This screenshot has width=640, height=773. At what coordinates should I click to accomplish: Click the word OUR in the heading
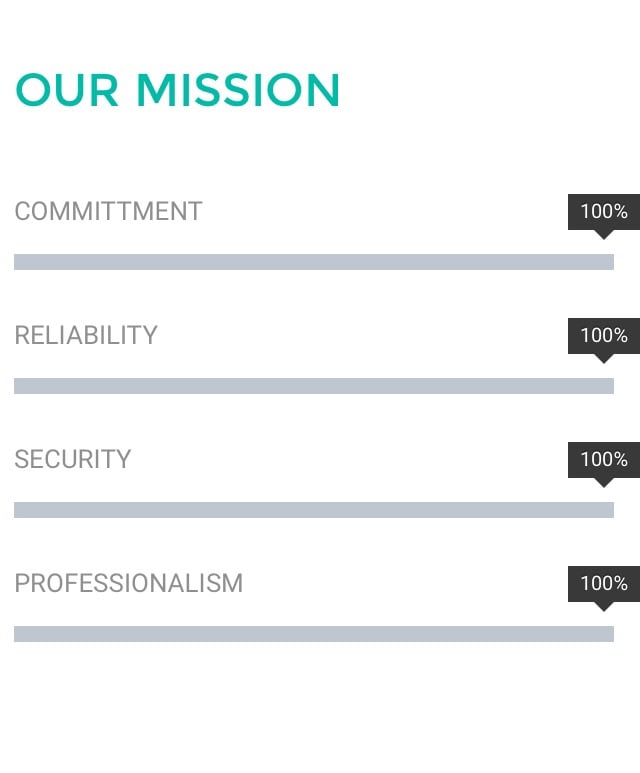click(x=67, y=90)
